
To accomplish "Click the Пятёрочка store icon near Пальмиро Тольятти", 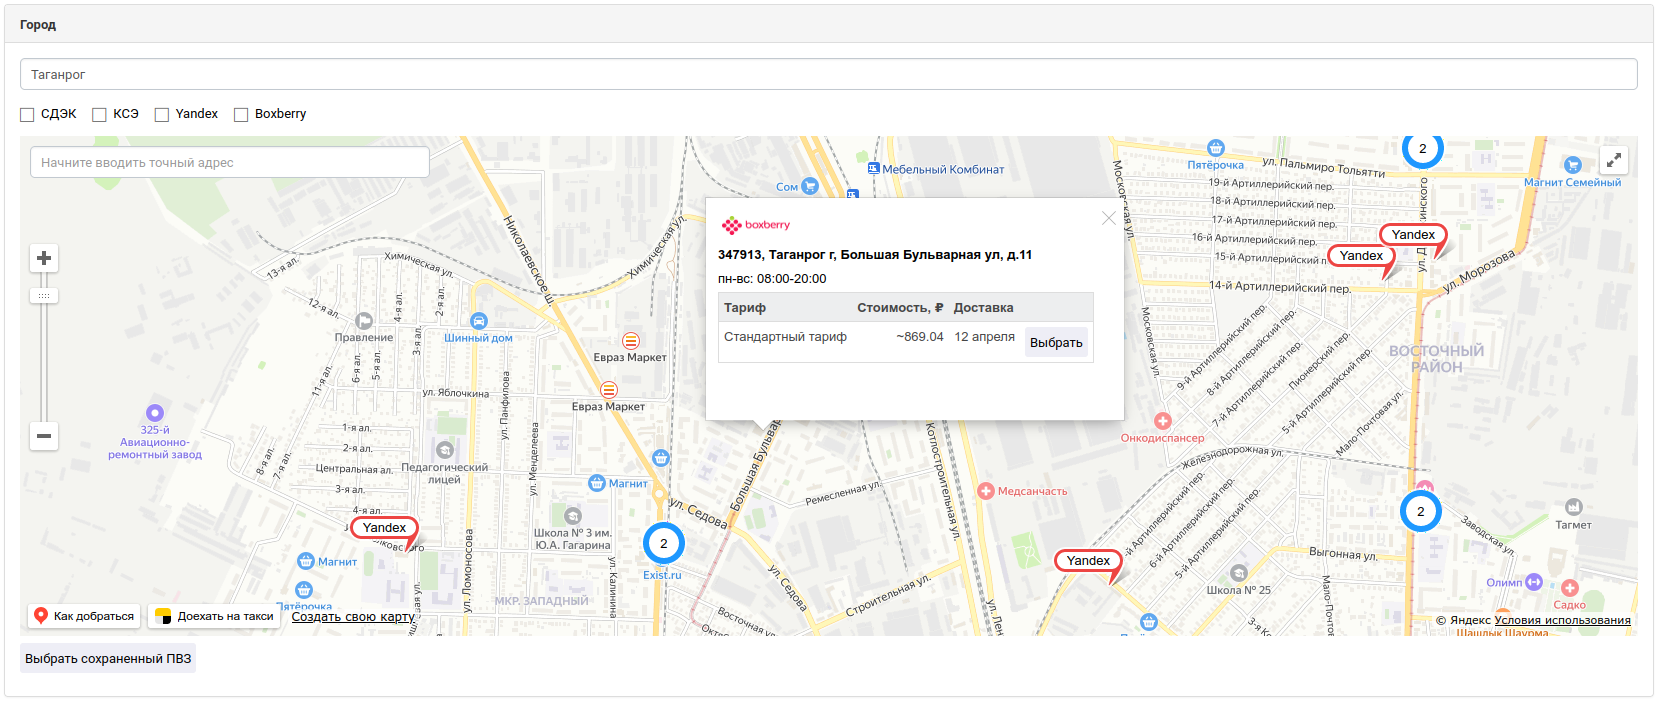I will [x=1215, y=148].
